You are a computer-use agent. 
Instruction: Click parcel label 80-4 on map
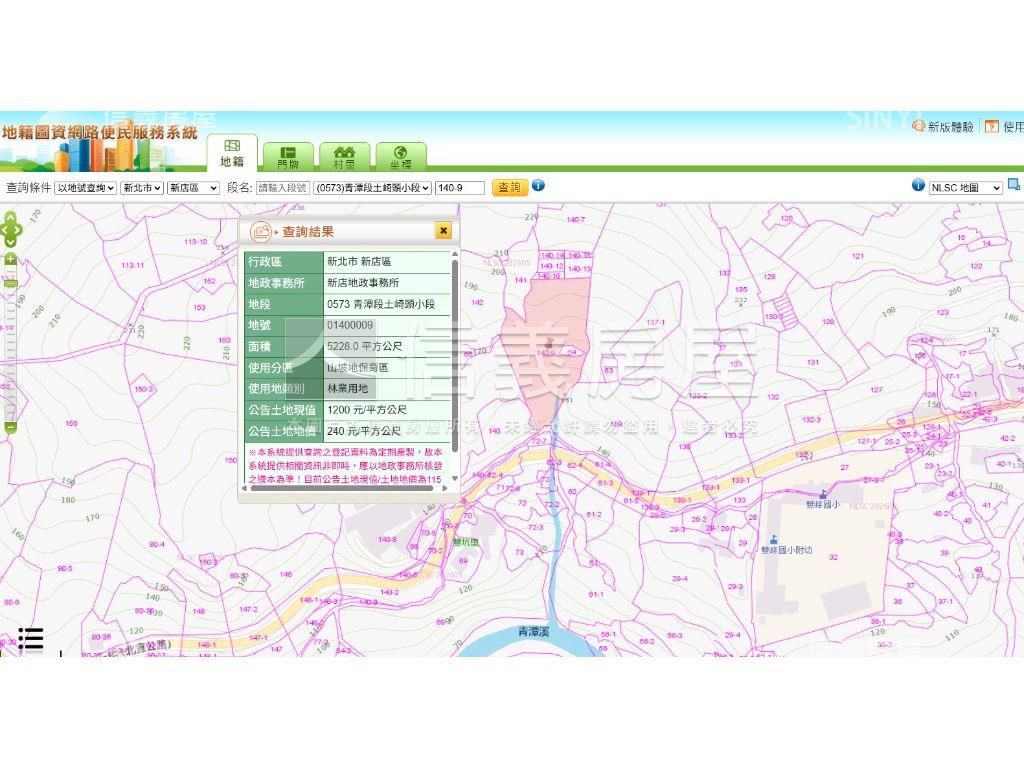click(x=156, y=544)
